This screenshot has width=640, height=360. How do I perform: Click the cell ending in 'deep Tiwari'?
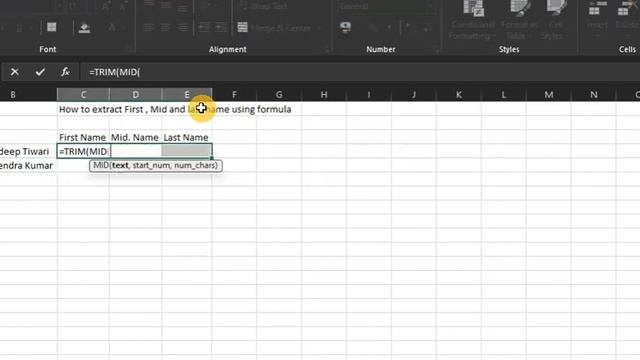[x=28, y=151]
